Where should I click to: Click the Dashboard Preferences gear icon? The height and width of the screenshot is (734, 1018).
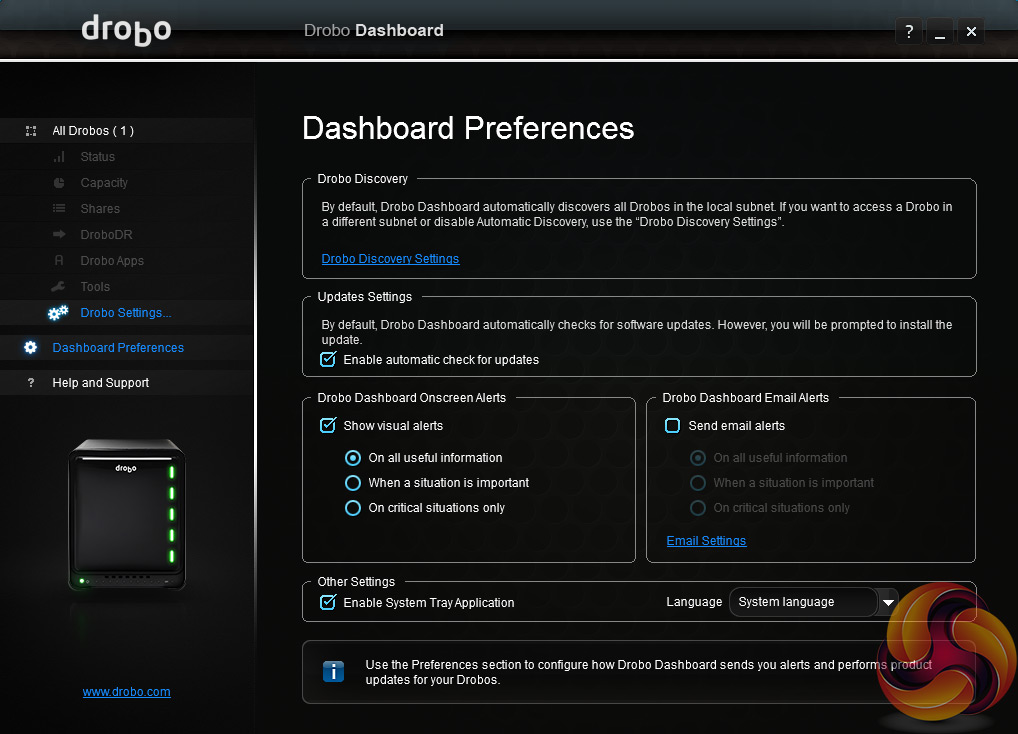(x=31, y=348)
